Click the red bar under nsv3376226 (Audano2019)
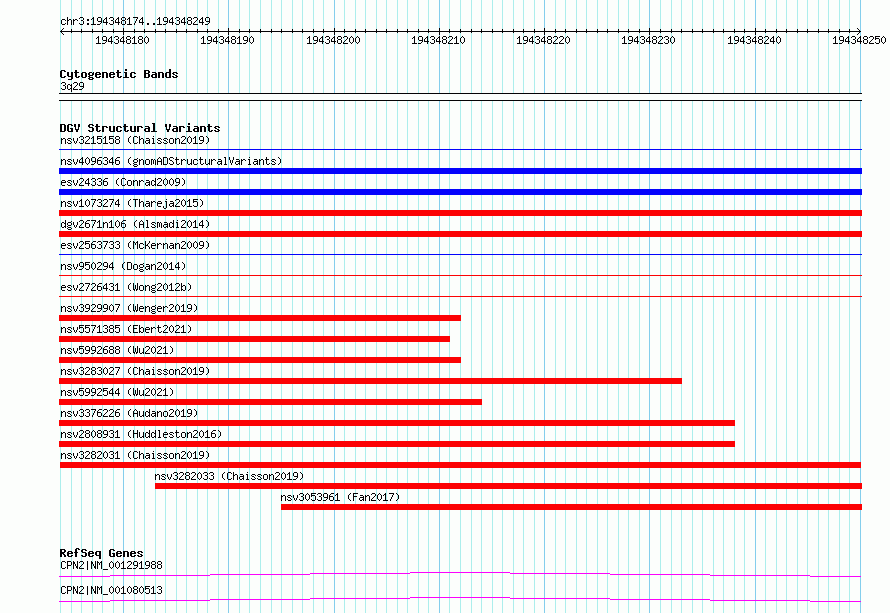This screenshot has width=890, height=613. click(x=397, y=423)
